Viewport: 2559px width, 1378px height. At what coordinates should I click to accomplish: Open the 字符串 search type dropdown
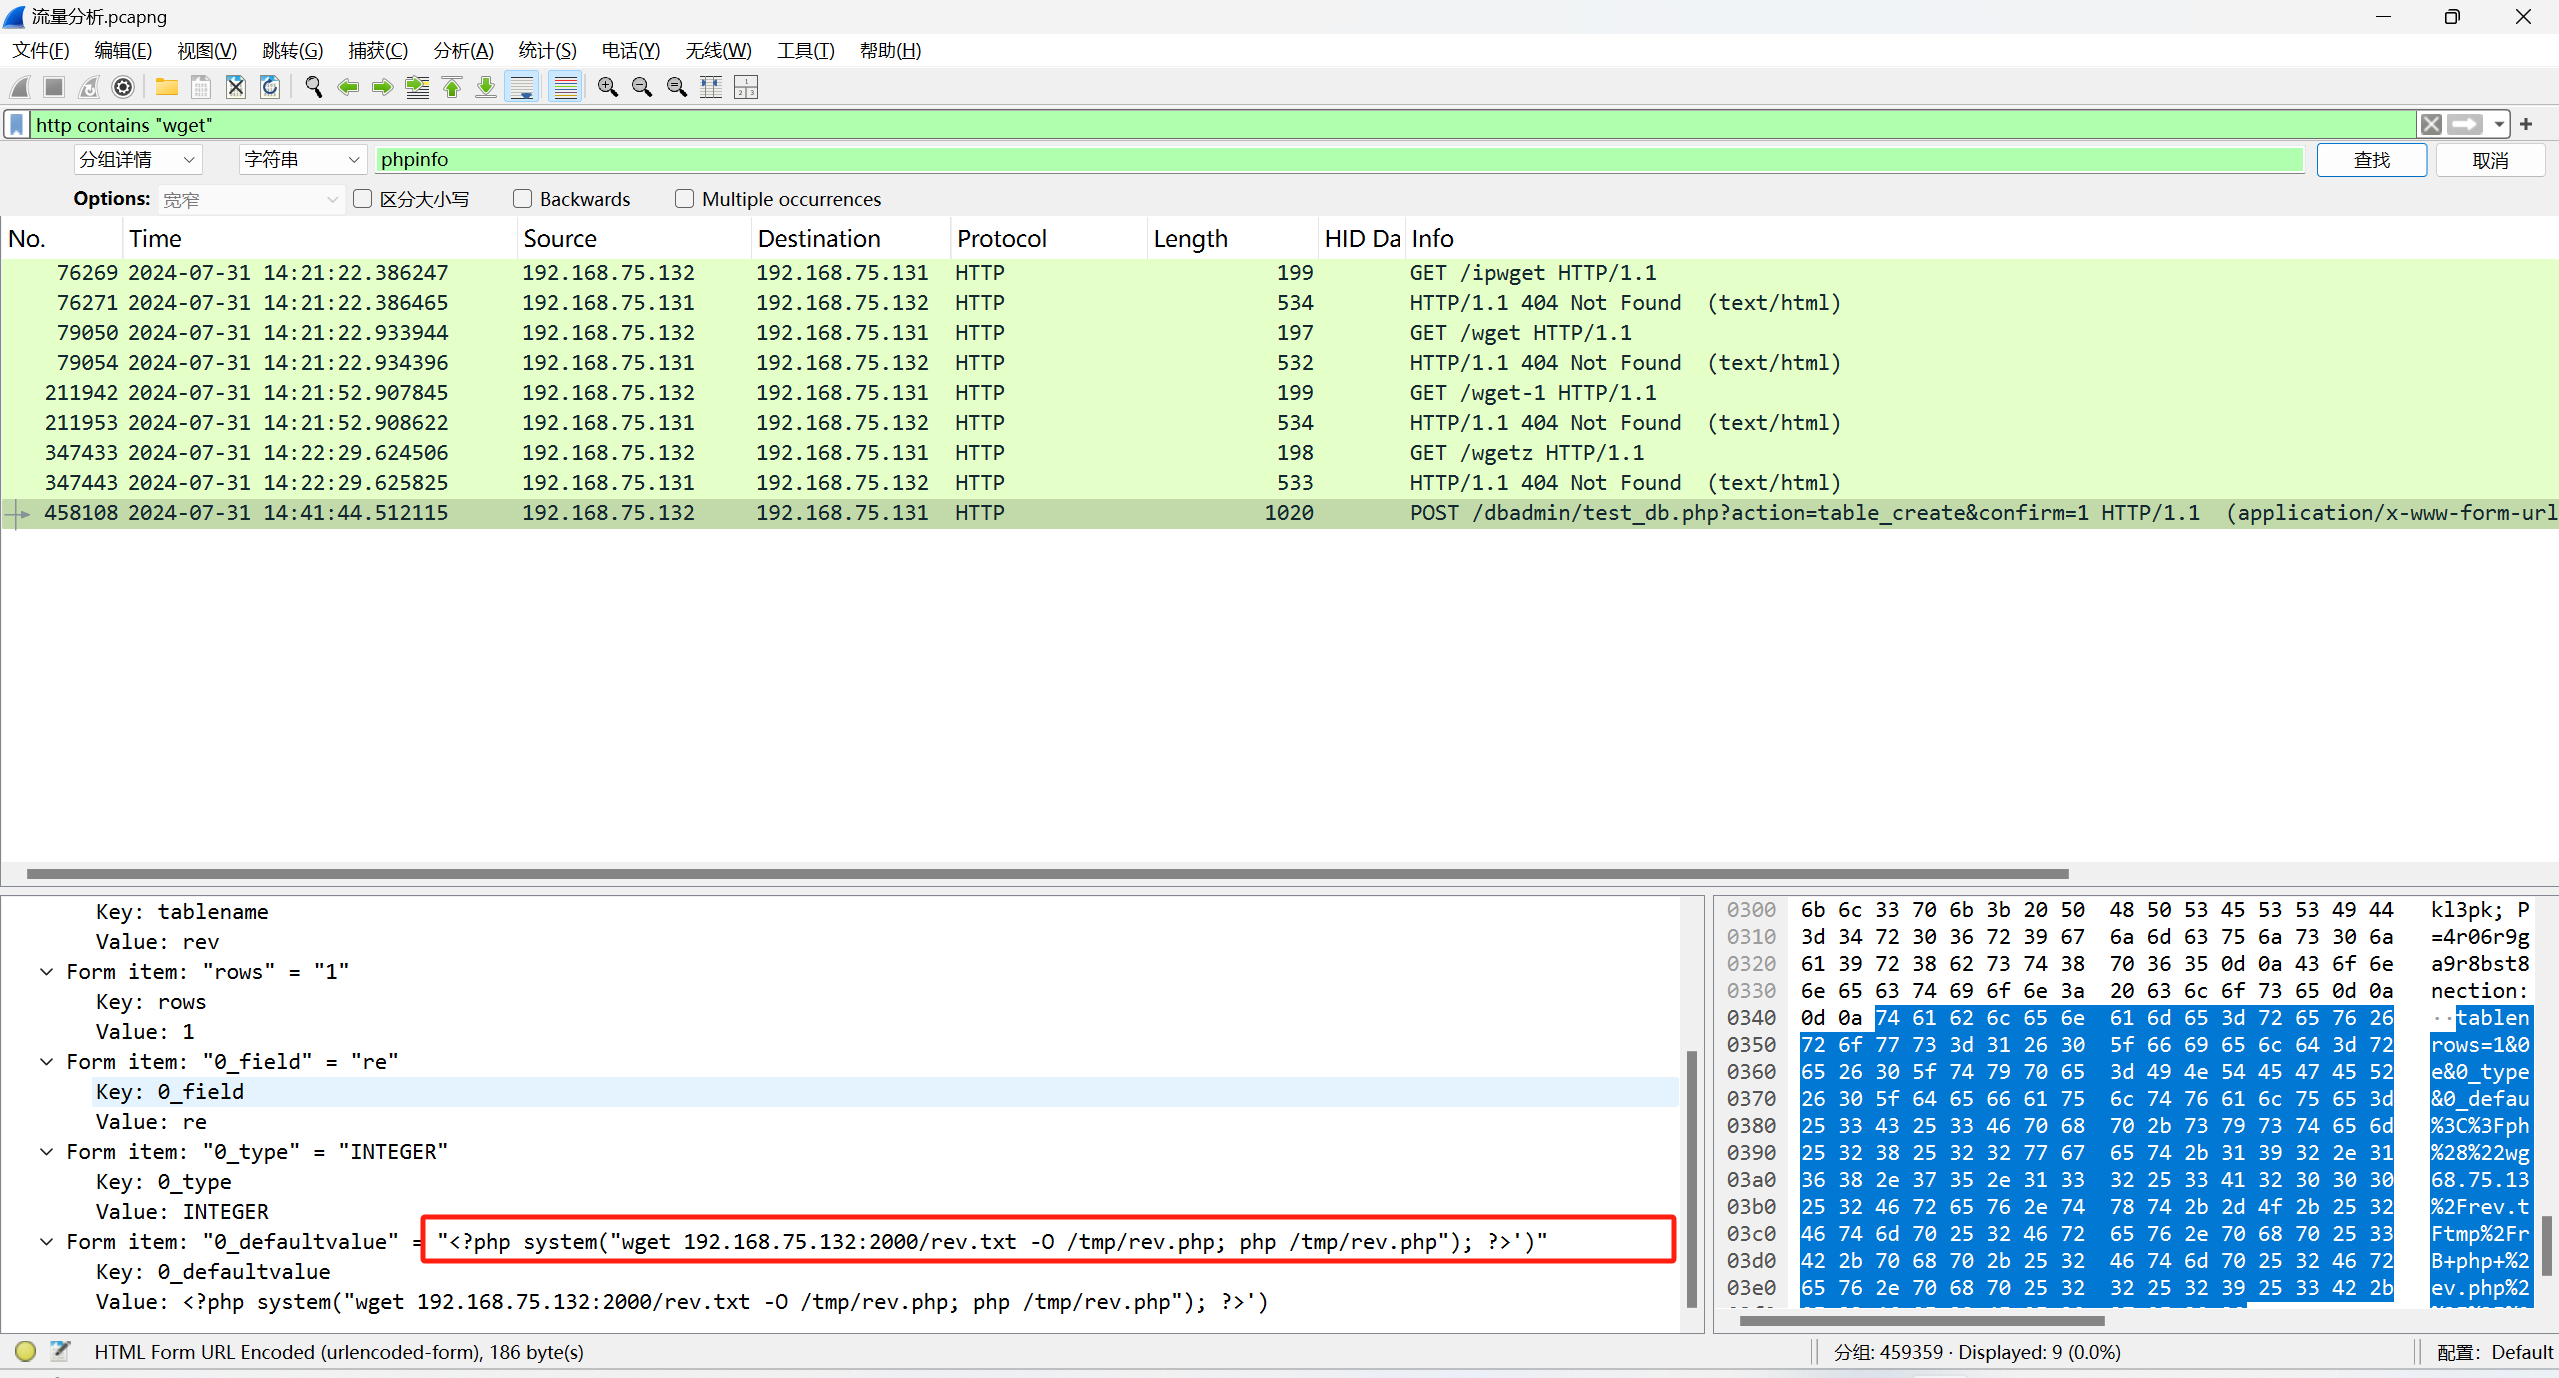point(301,160)
